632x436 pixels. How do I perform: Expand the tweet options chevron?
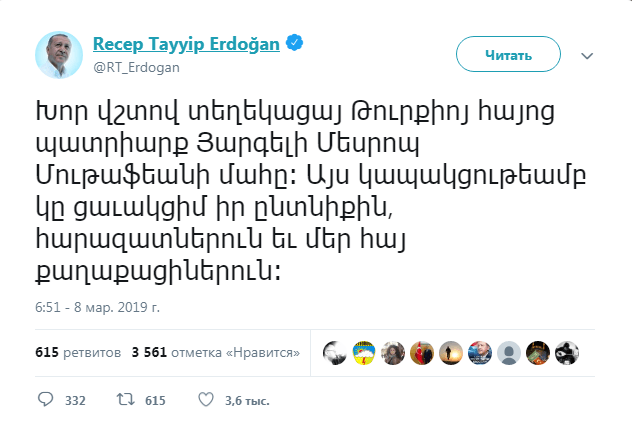point(587,55)
